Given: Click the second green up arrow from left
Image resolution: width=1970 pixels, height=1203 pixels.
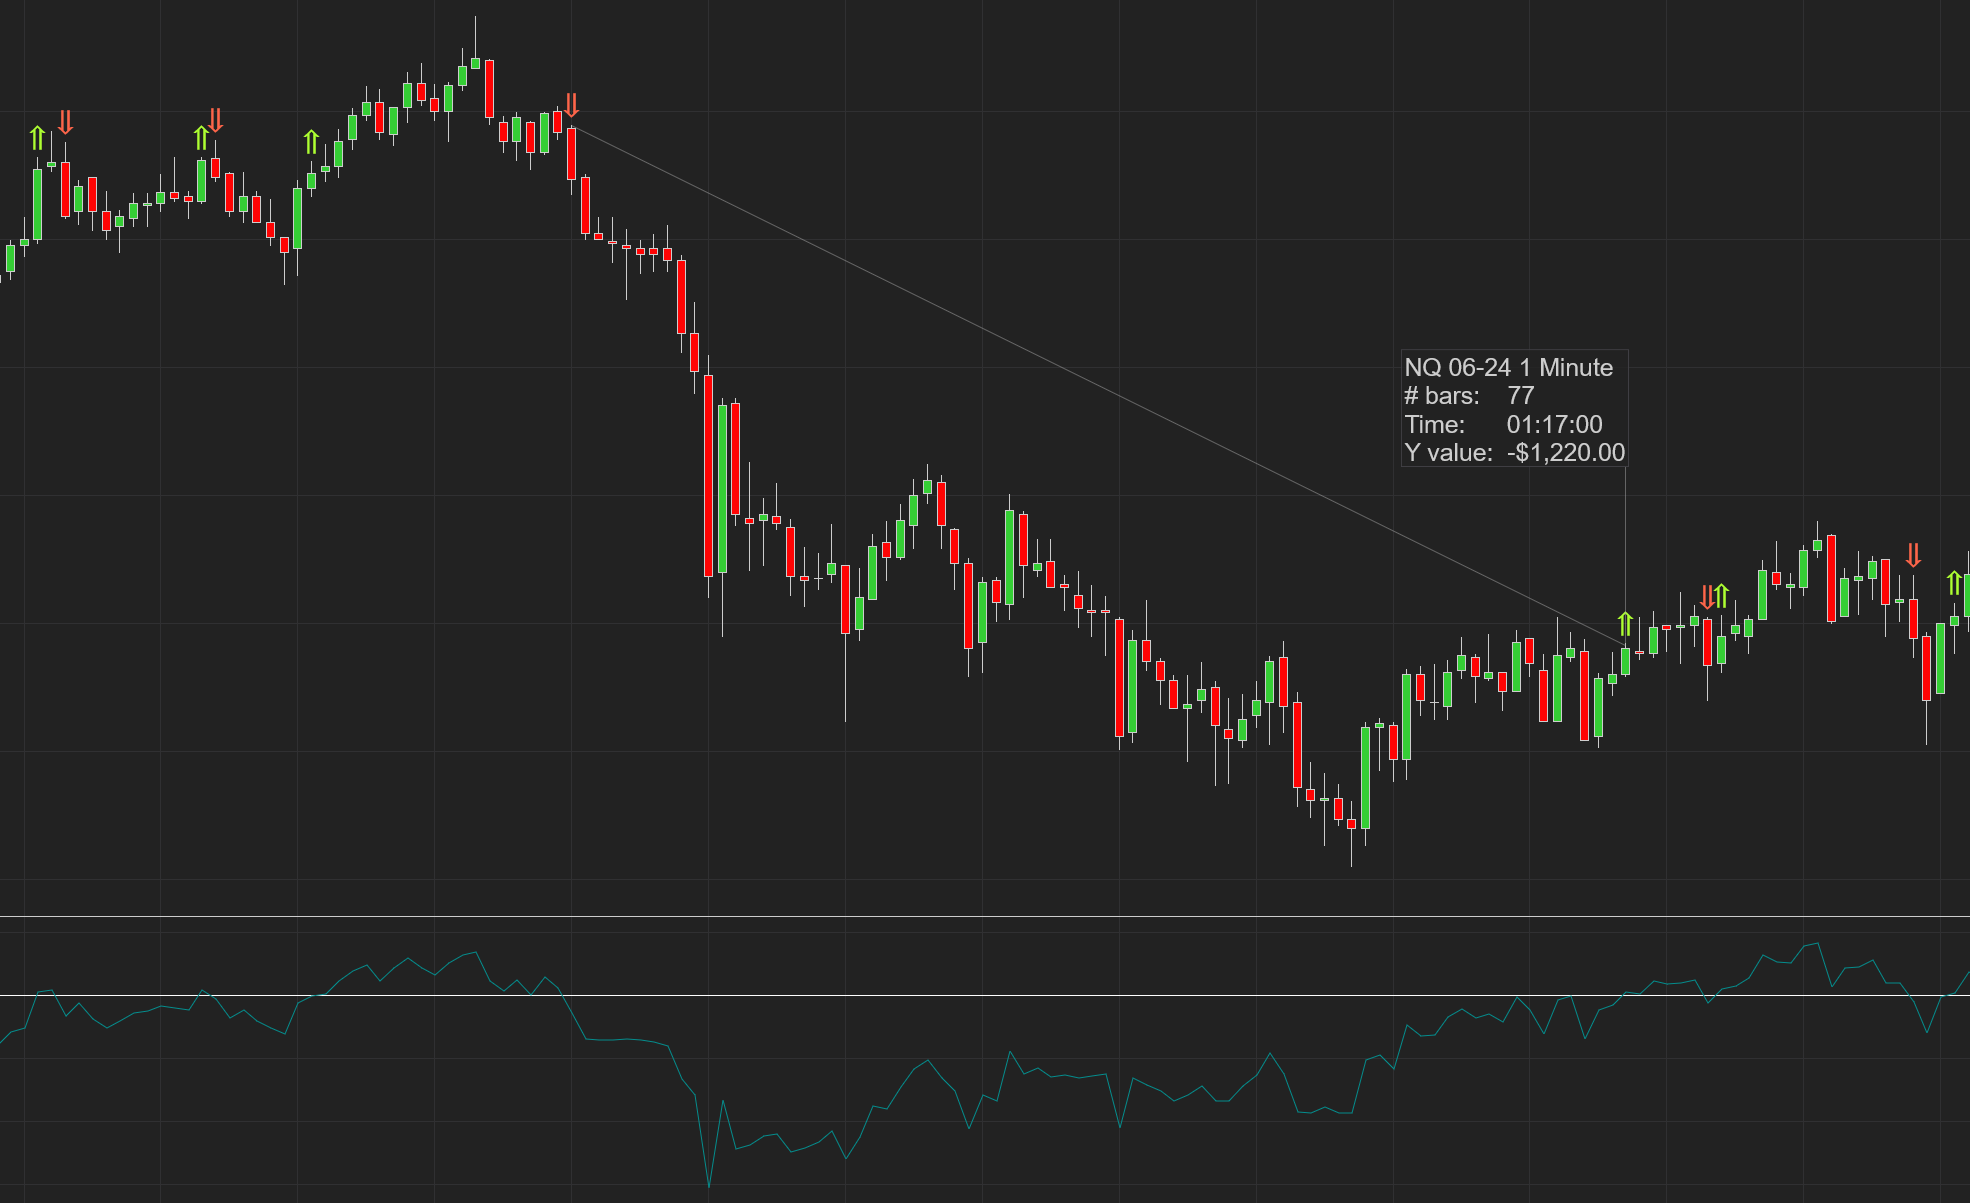Looking at the screenshot, I should coord(201,138).
